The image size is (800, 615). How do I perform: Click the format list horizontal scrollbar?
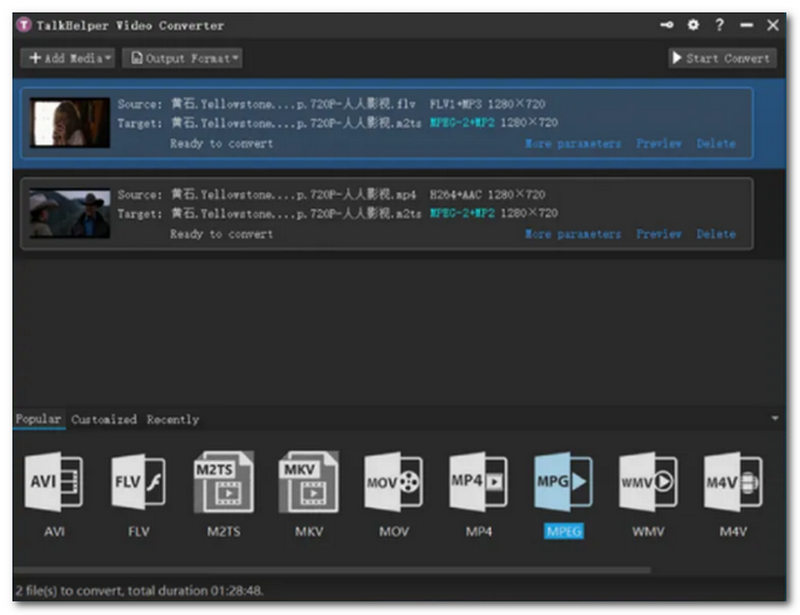[332, 570]
